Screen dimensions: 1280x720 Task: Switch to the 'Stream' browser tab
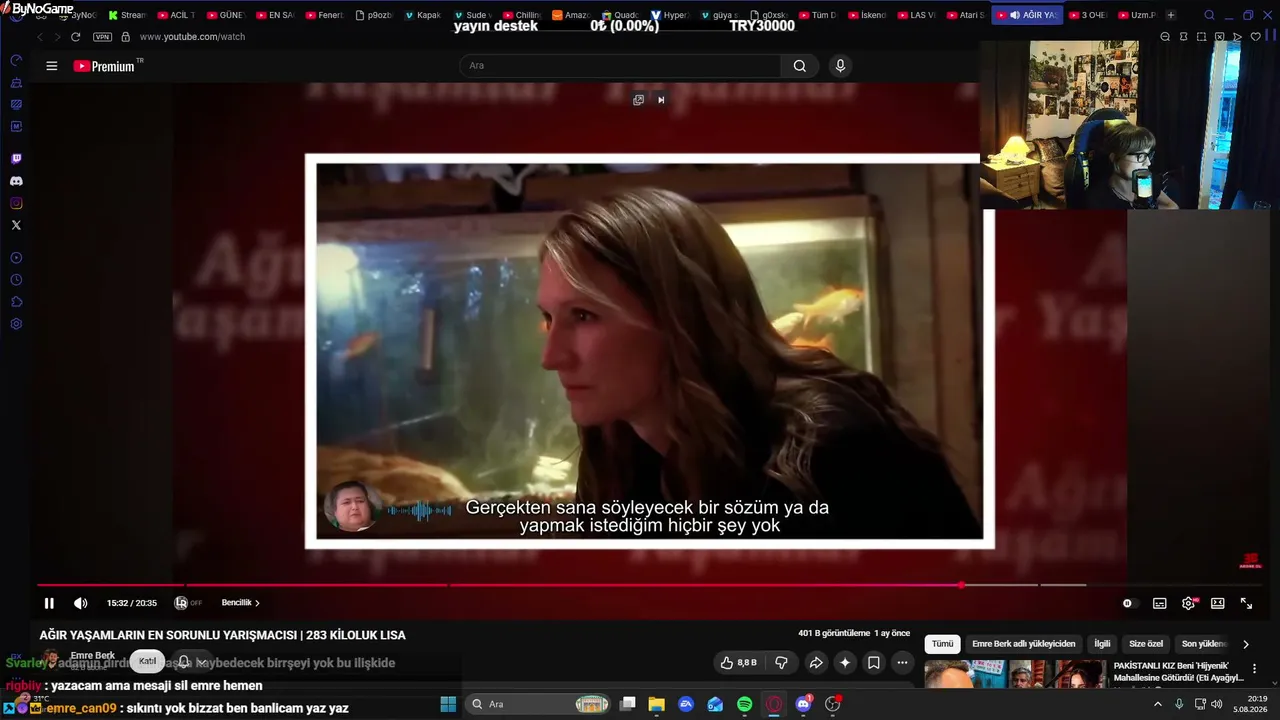pos(127,15)
